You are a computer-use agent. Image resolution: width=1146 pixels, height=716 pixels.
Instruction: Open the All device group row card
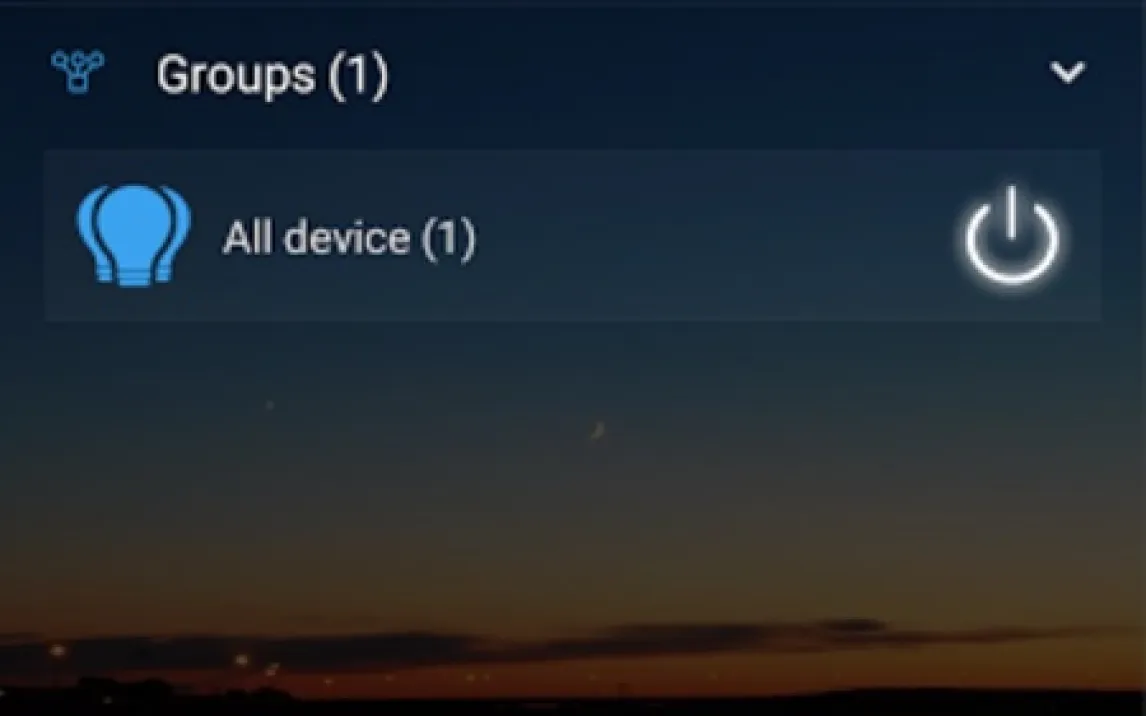click(572, 235)
